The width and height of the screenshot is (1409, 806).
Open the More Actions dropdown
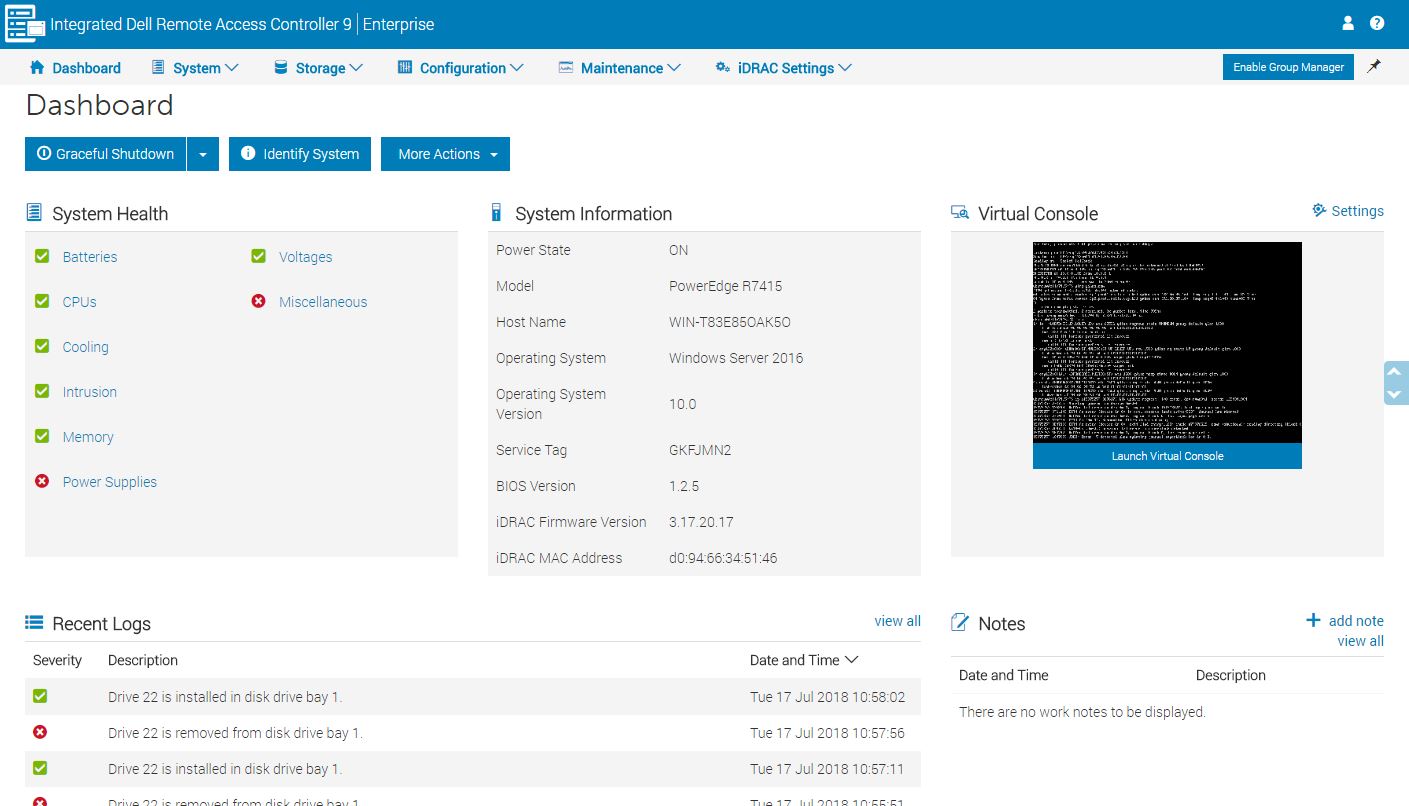tap(444, 154)
